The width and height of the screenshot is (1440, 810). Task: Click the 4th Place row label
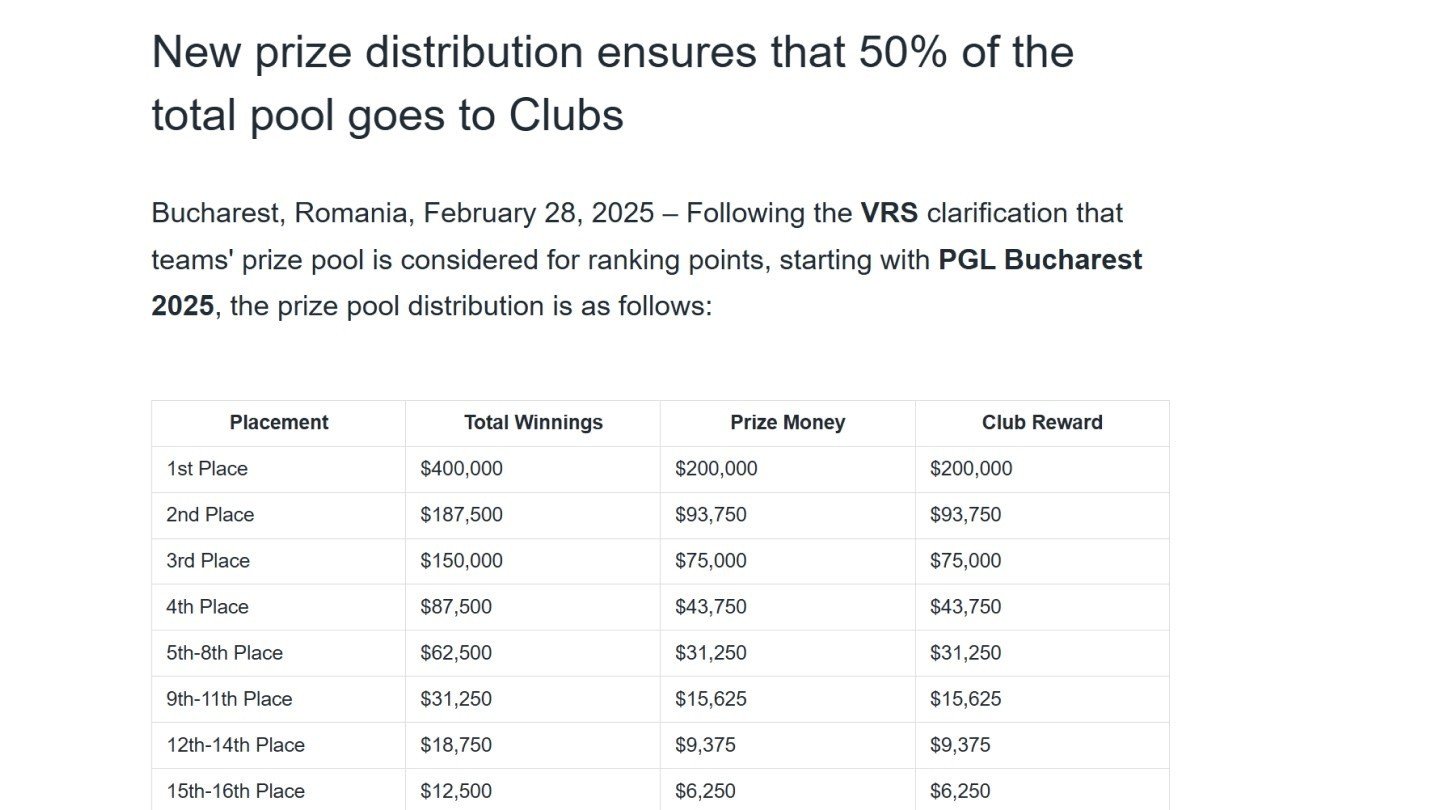tap(207, 607)
